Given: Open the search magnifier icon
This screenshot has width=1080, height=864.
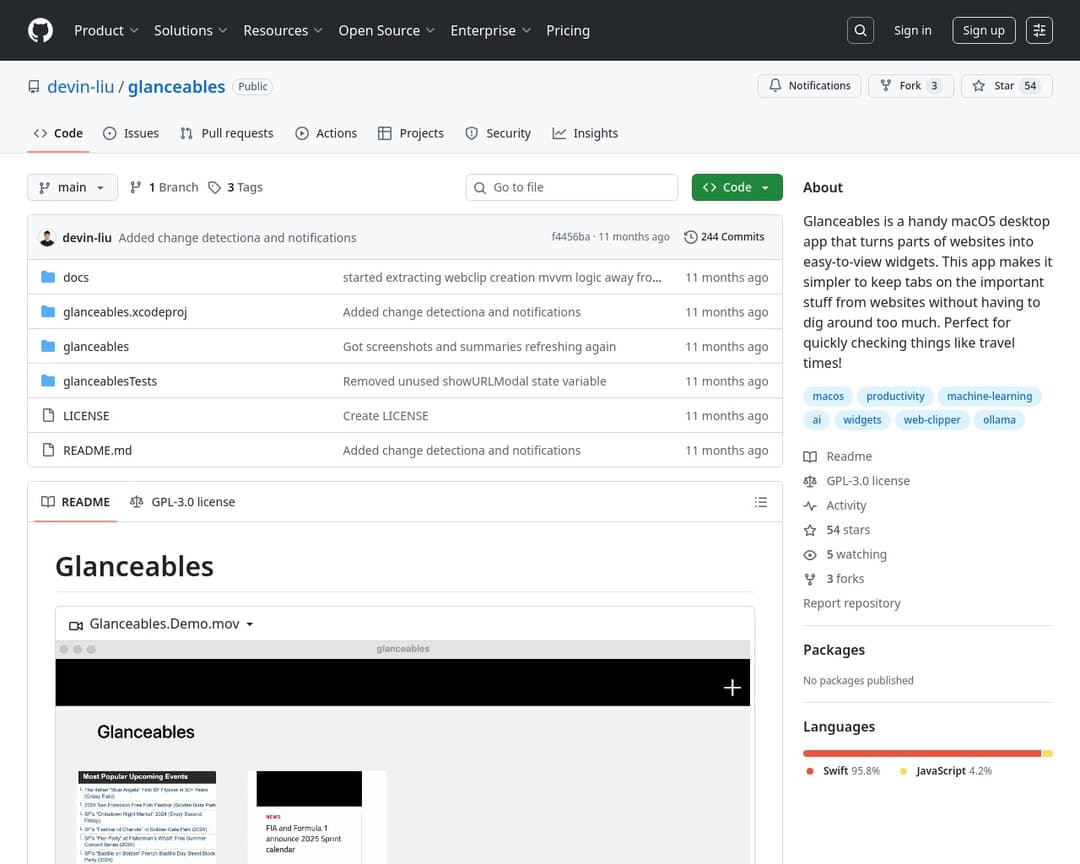Looking at the screenshot, I should (x=860, y=30).
